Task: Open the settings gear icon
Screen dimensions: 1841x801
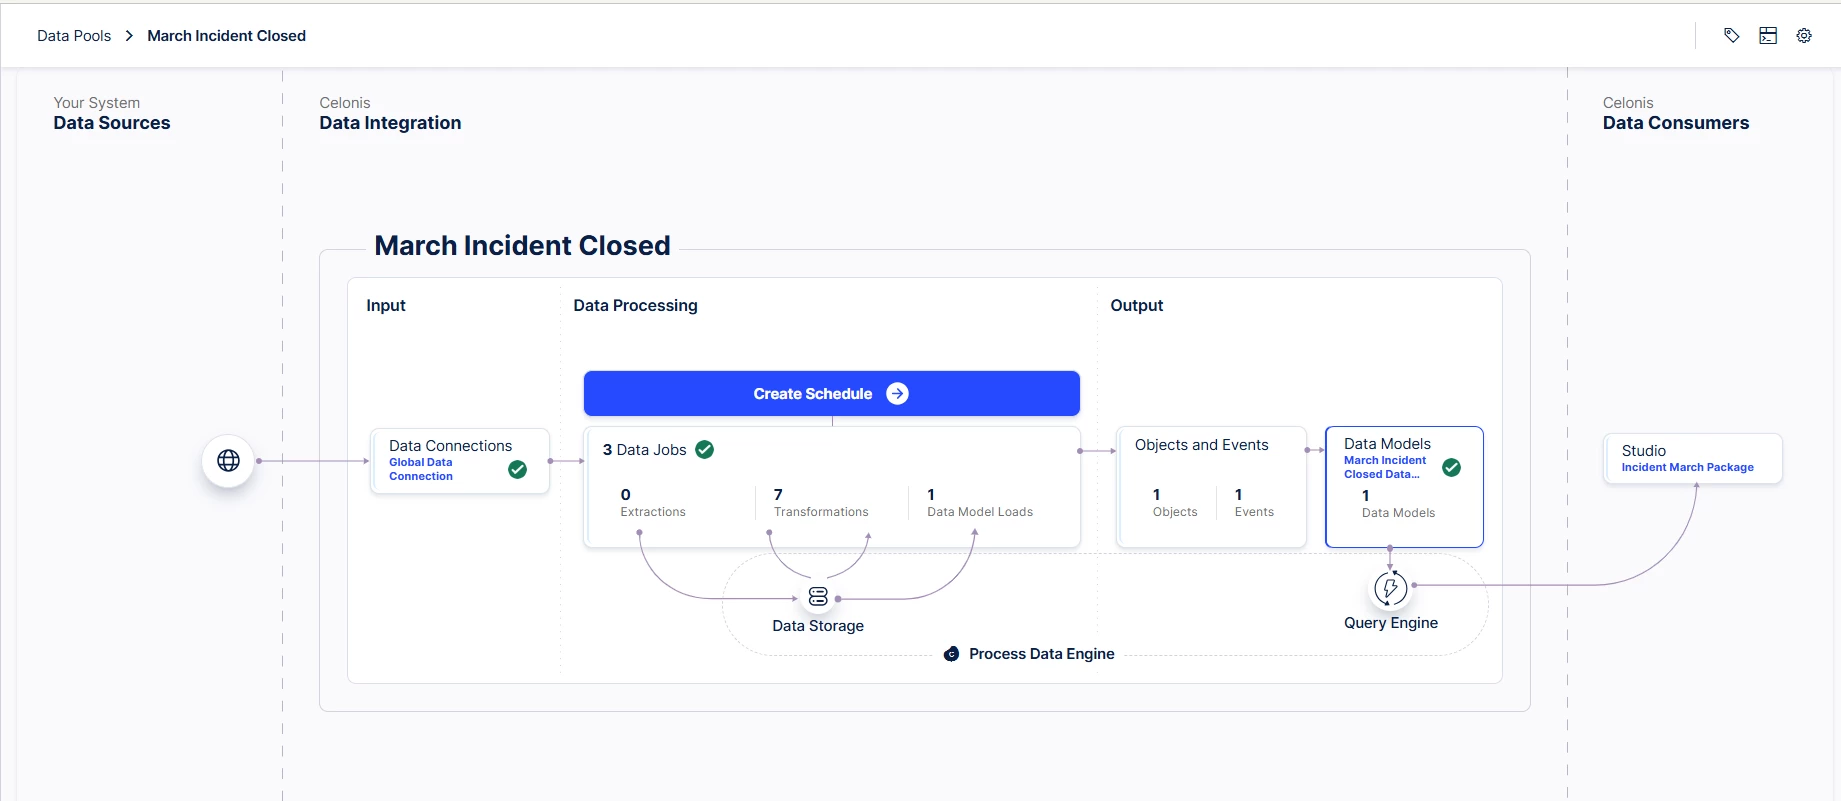Action: (x=1804, y=36)
